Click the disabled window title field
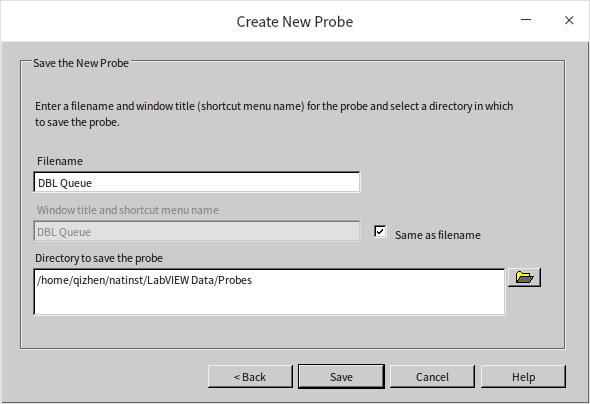Screen dimensions: 590x404 [x=197, y=231]
